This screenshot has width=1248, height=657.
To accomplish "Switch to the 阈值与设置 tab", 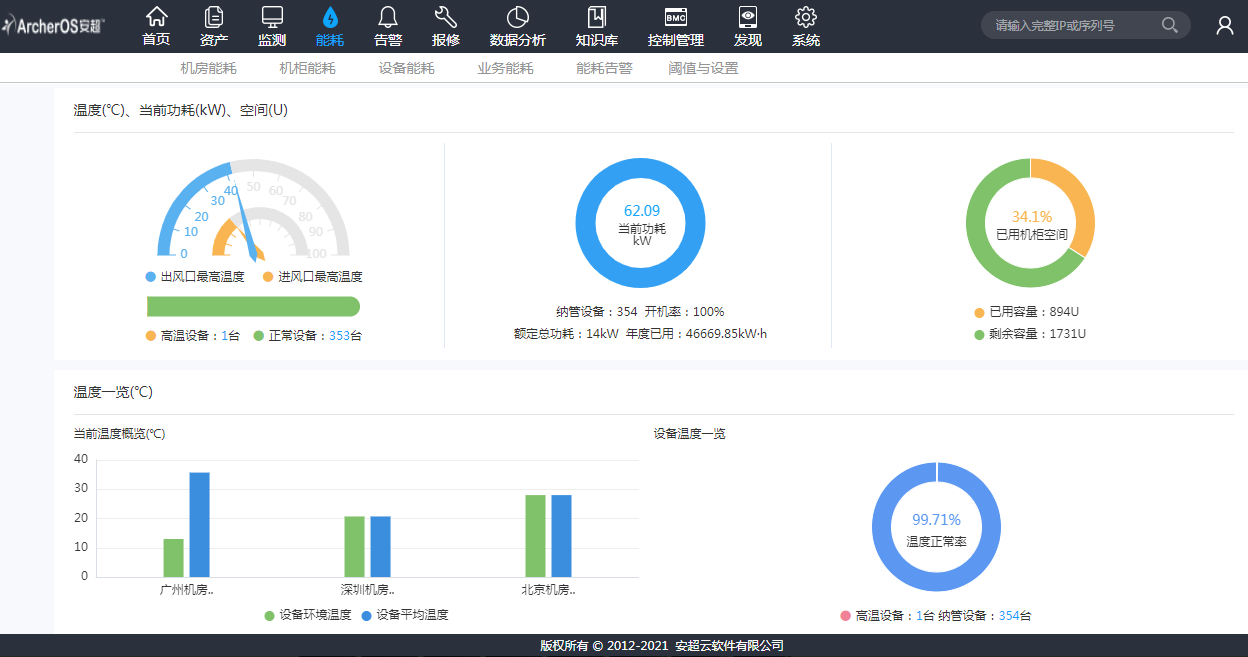I will (x=703, y=68).
